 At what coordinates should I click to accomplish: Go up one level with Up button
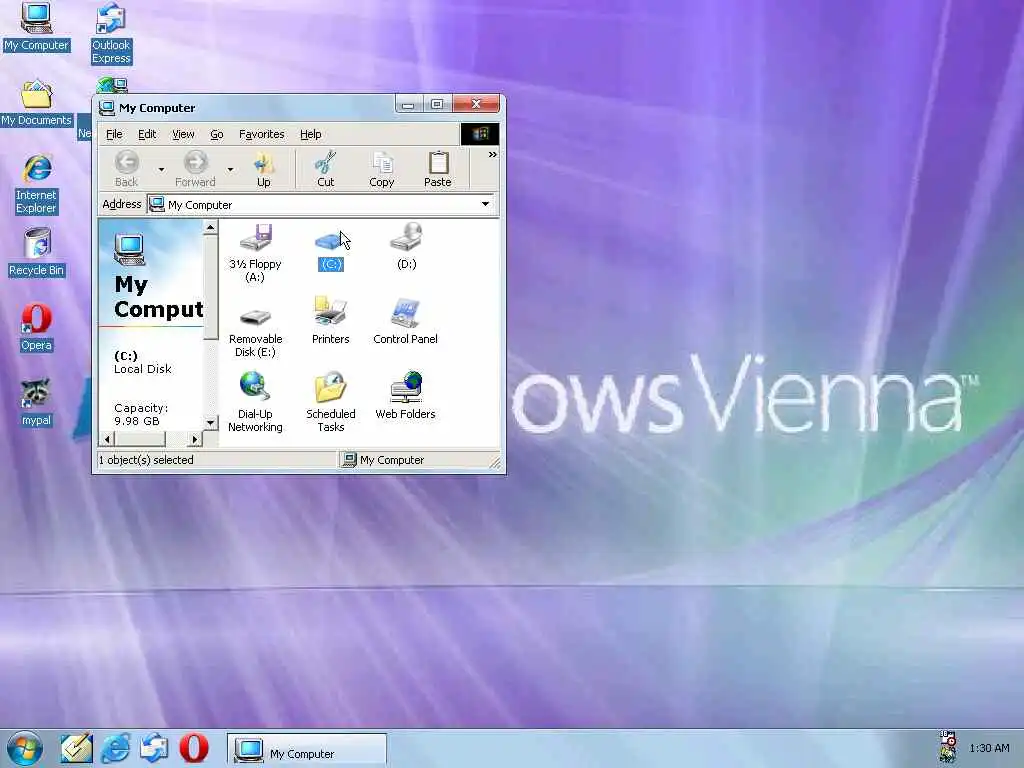point(264,169)
